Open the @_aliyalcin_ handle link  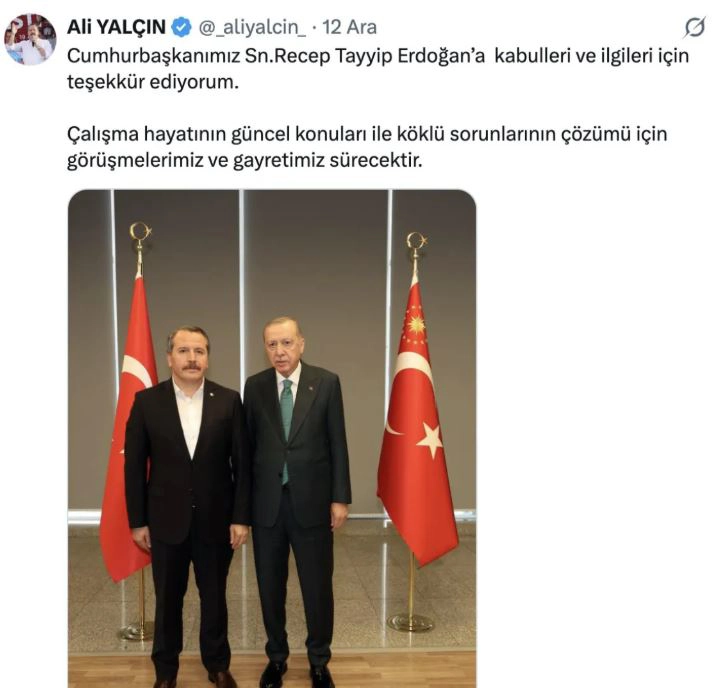252,27
